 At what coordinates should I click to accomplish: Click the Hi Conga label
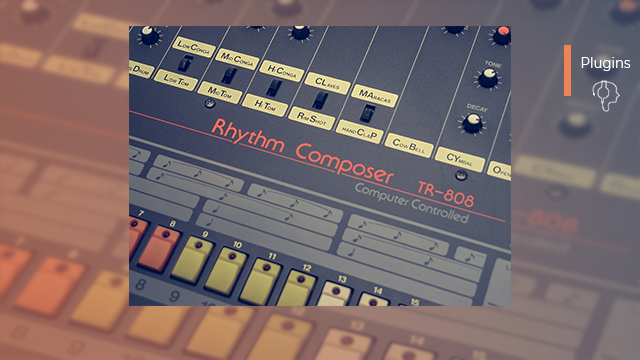[282, 71]
